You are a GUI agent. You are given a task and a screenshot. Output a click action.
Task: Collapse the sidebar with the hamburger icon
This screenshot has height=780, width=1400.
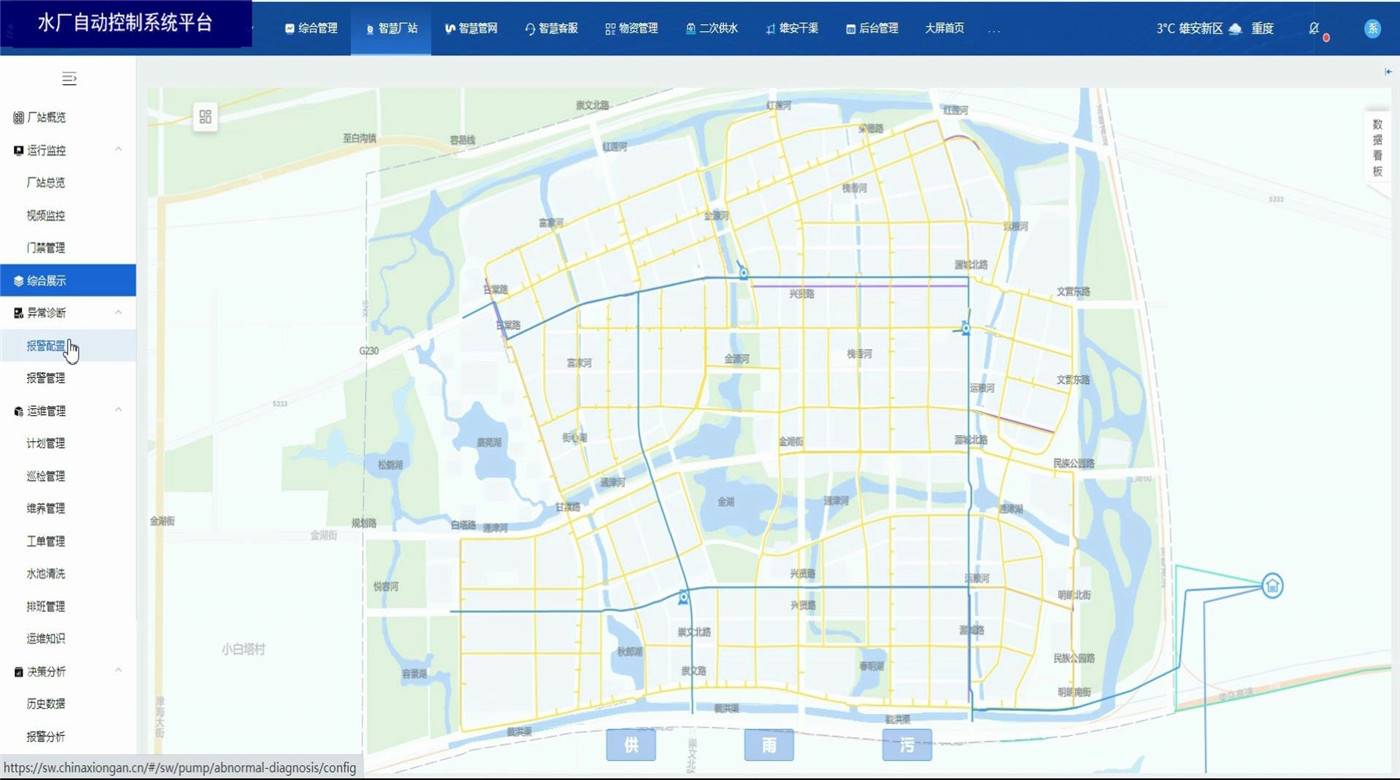(x=69, y=78)
